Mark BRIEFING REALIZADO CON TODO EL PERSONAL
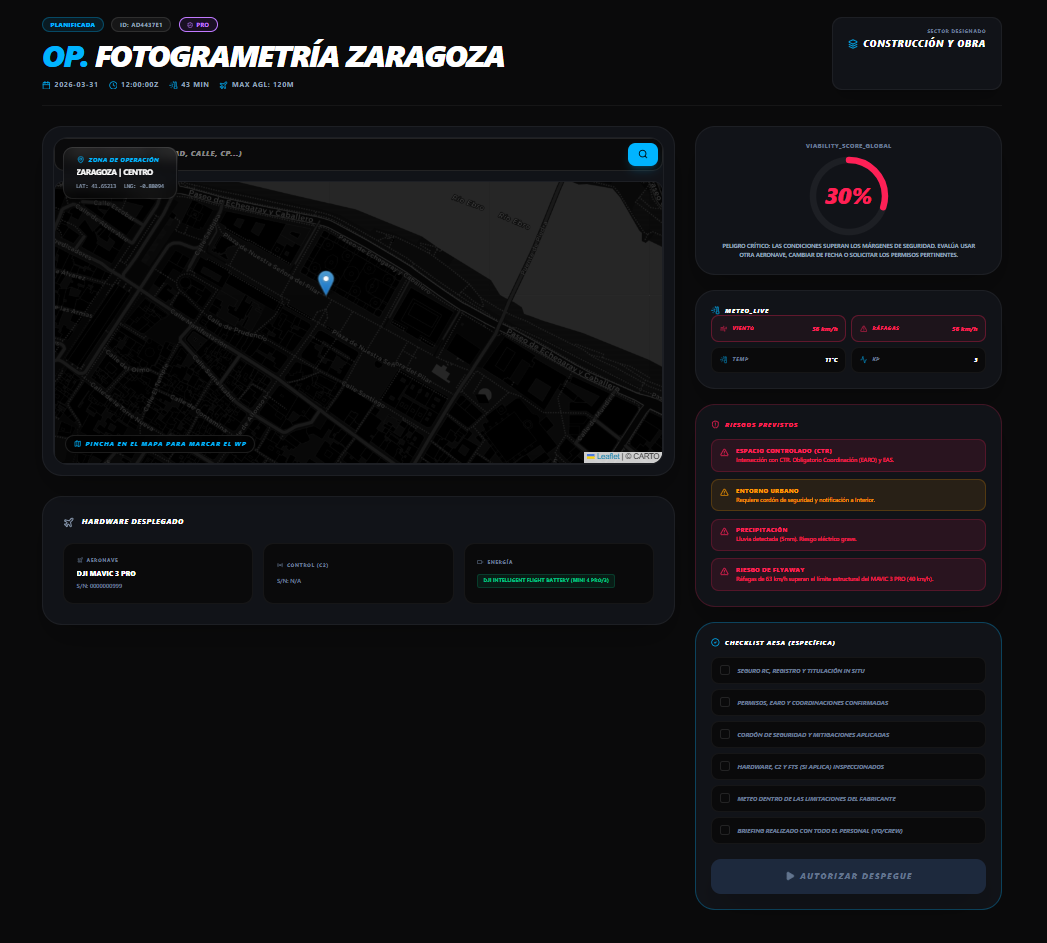Image resolution: width=1047 pixels, height=943 pixels. pos(724,830)
